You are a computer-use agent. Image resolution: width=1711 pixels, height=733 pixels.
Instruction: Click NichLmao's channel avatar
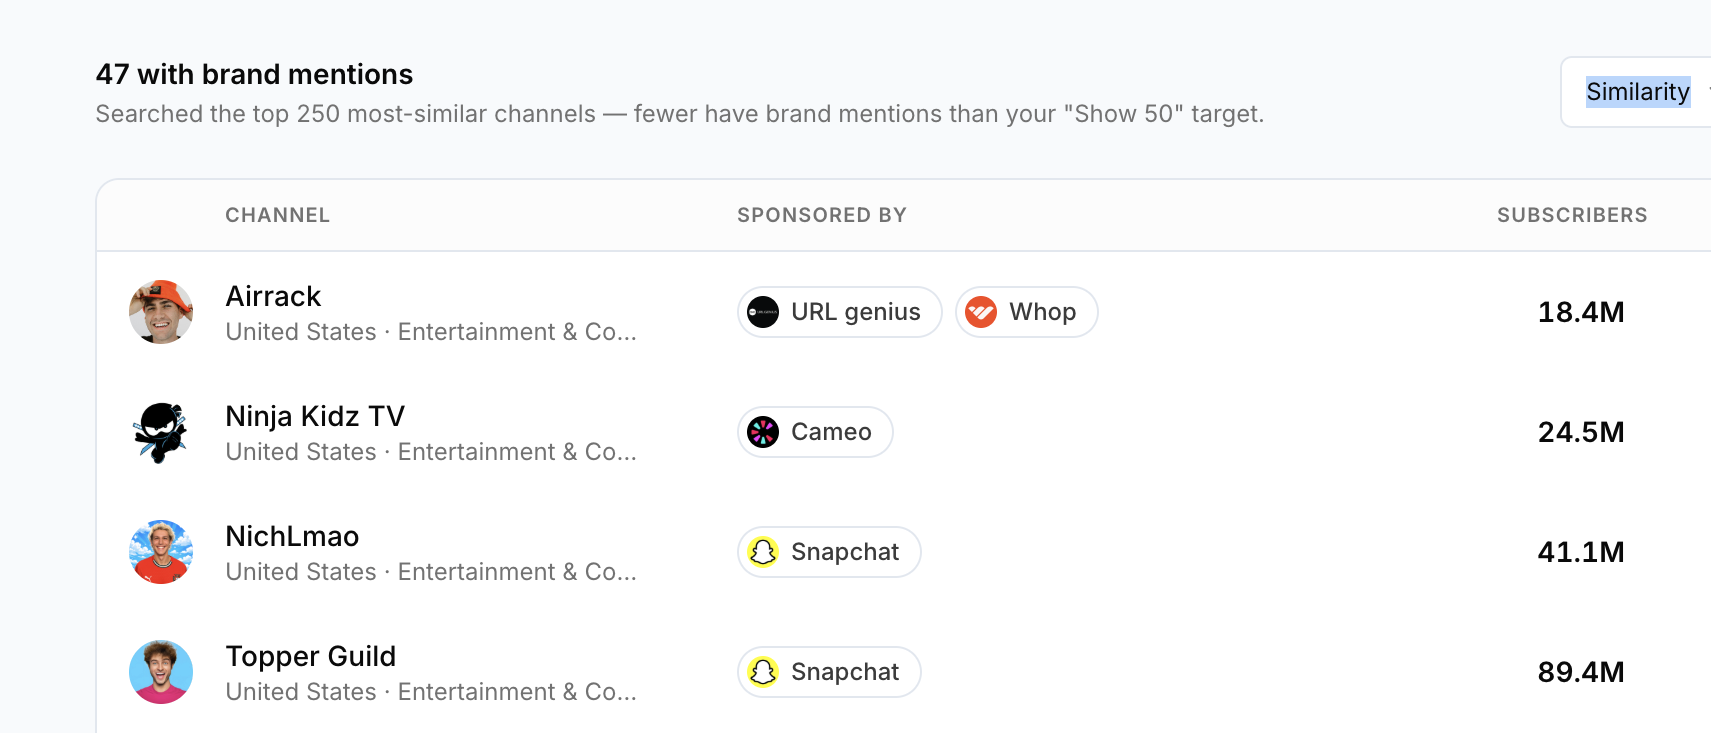161,552
